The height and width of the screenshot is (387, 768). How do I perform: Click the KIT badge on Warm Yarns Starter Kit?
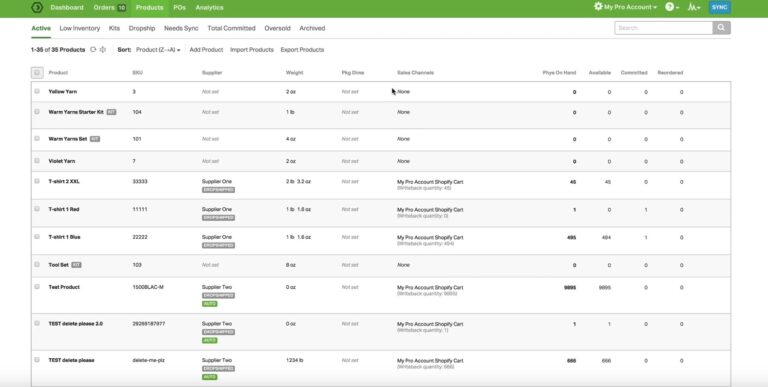click(111, 112)
